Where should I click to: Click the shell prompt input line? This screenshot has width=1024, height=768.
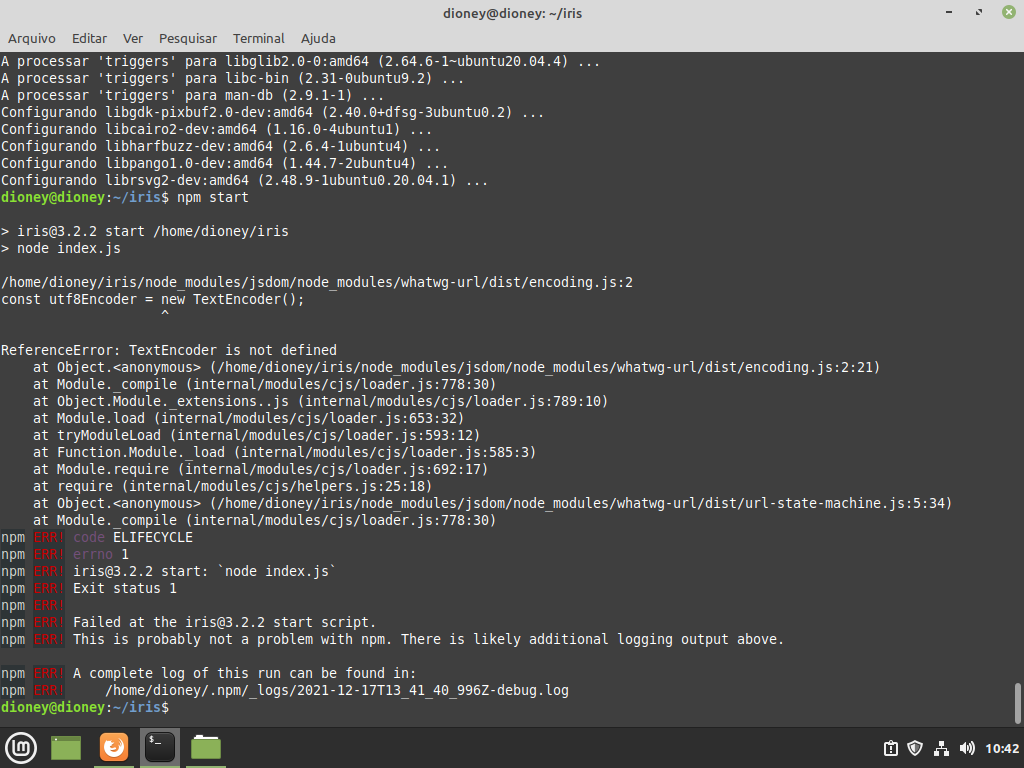click(x=180, y=707)
